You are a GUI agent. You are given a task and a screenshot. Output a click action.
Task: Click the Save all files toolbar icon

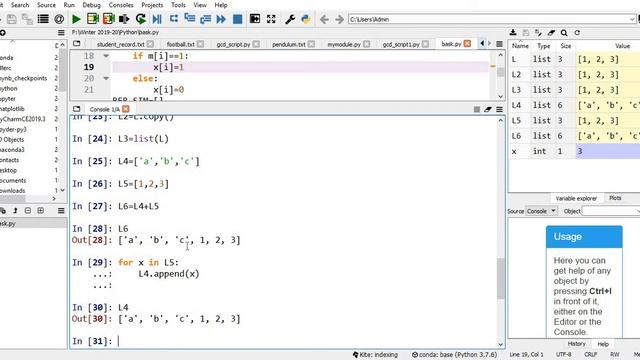pos(27,19)
